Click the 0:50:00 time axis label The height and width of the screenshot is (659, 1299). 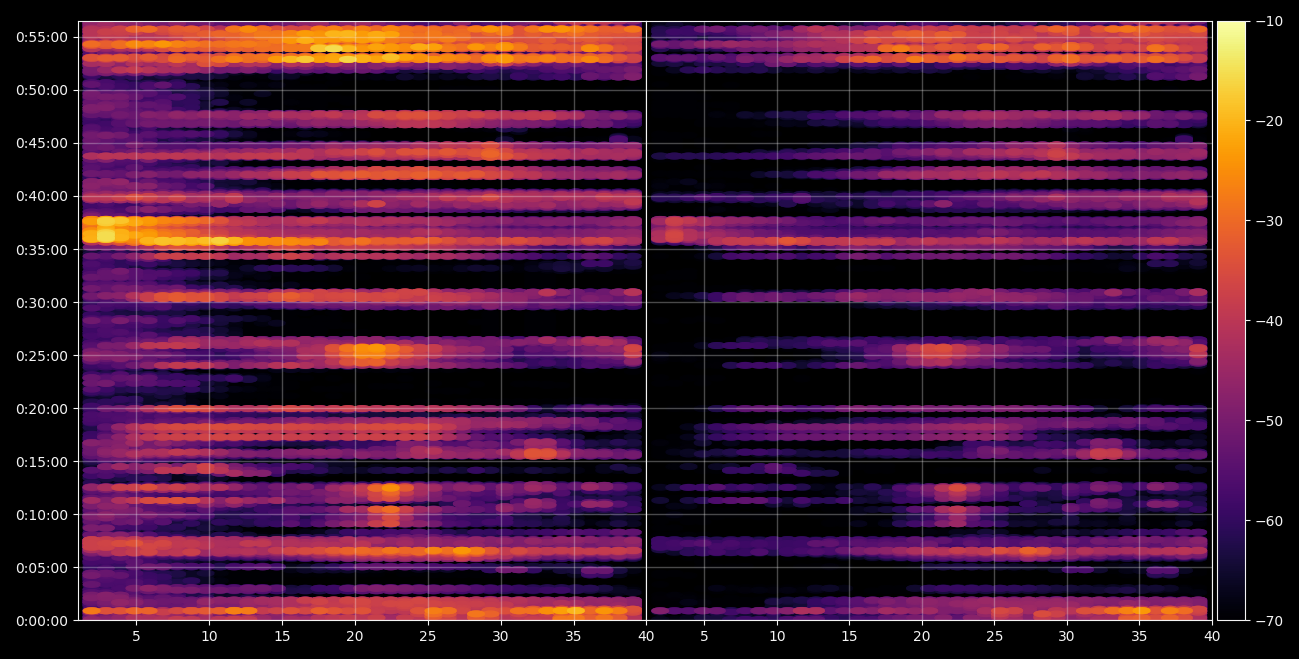[42, 90]
